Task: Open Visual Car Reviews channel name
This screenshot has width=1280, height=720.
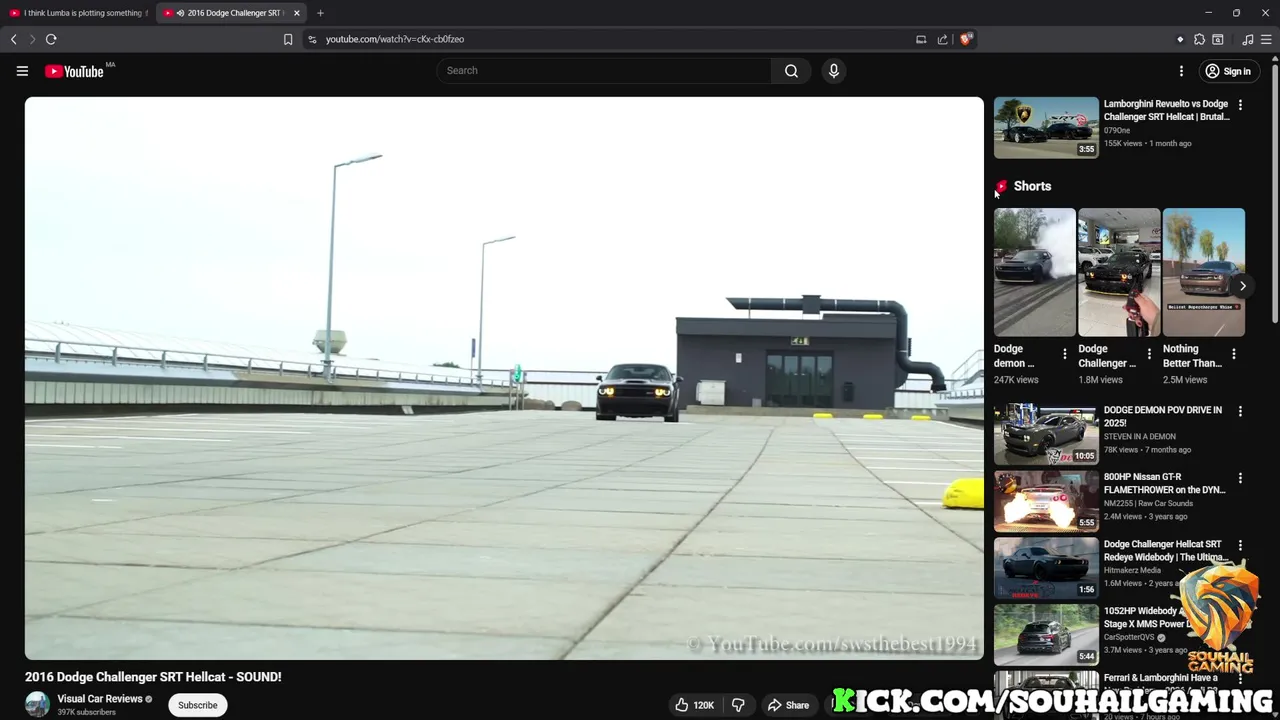Action: 100,699
